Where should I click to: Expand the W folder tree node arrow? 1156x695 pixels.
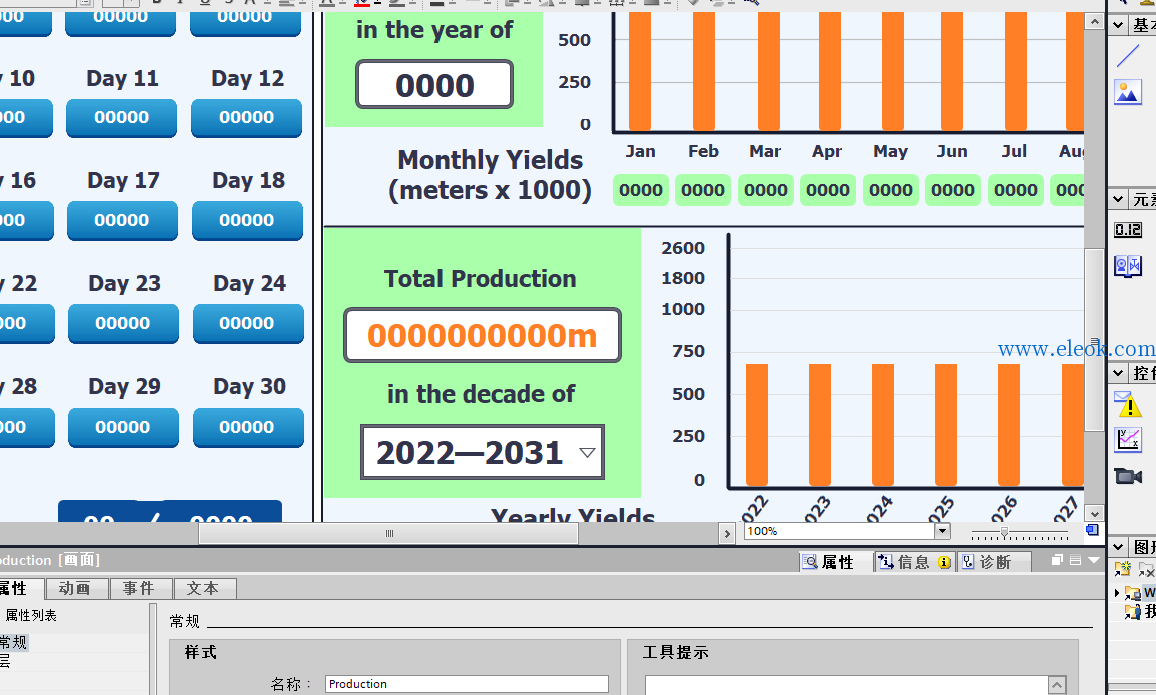tap(1117, 593)
